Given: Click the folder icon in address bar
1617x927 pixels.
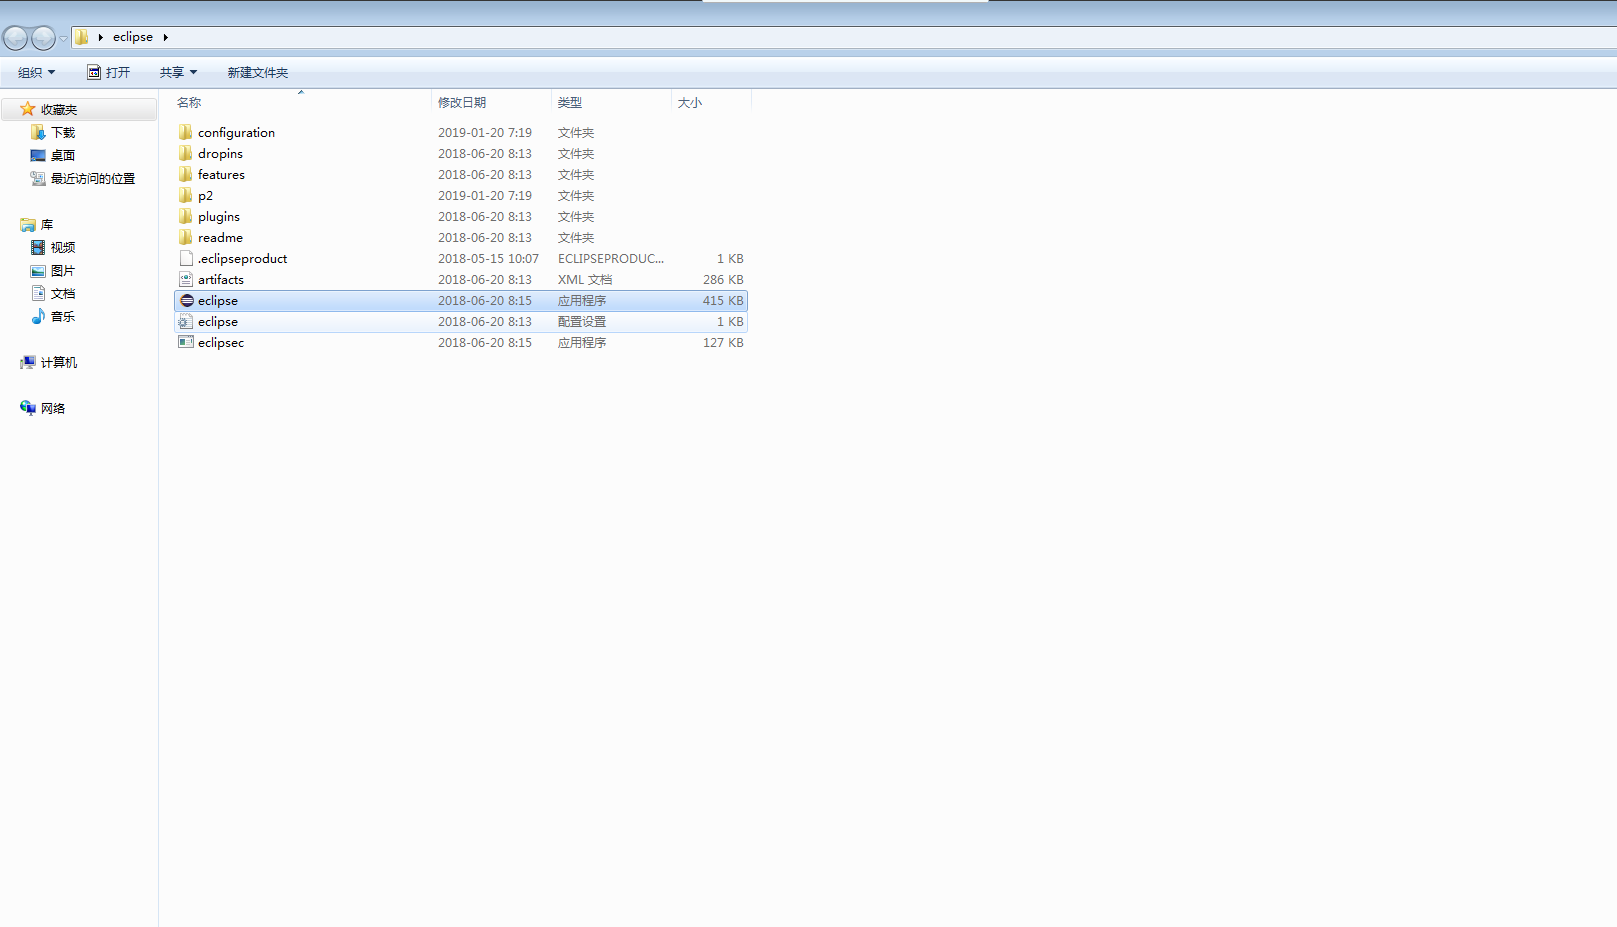Looking at the screenshot, I should click(82, 37).
